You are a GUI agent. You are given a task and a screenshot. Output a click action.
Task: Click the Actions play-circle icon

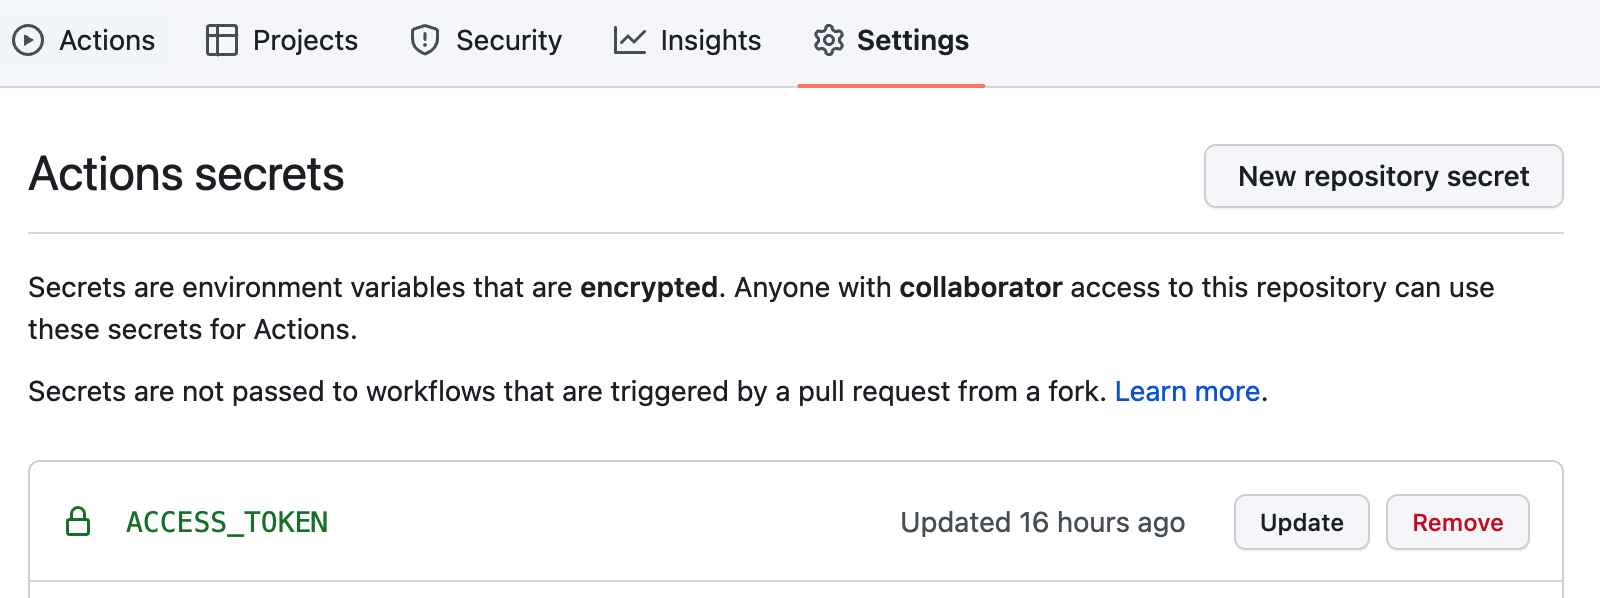pyautogui.click(x=28, y=40)
